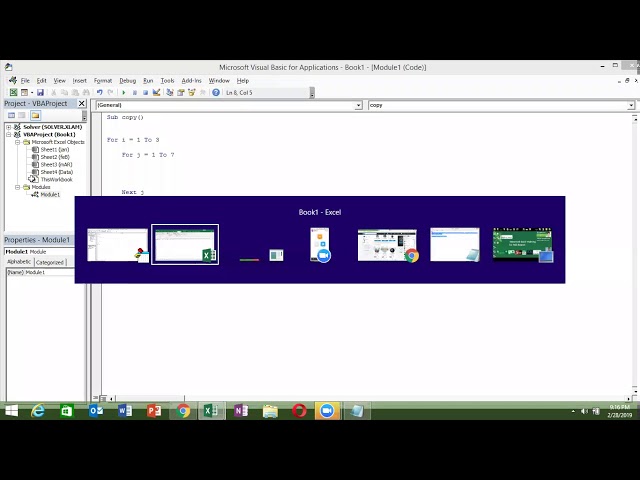Screen dimensions: 640x480
Task: Toggle Design Mode toolbar icon
Action: point(156,93)
